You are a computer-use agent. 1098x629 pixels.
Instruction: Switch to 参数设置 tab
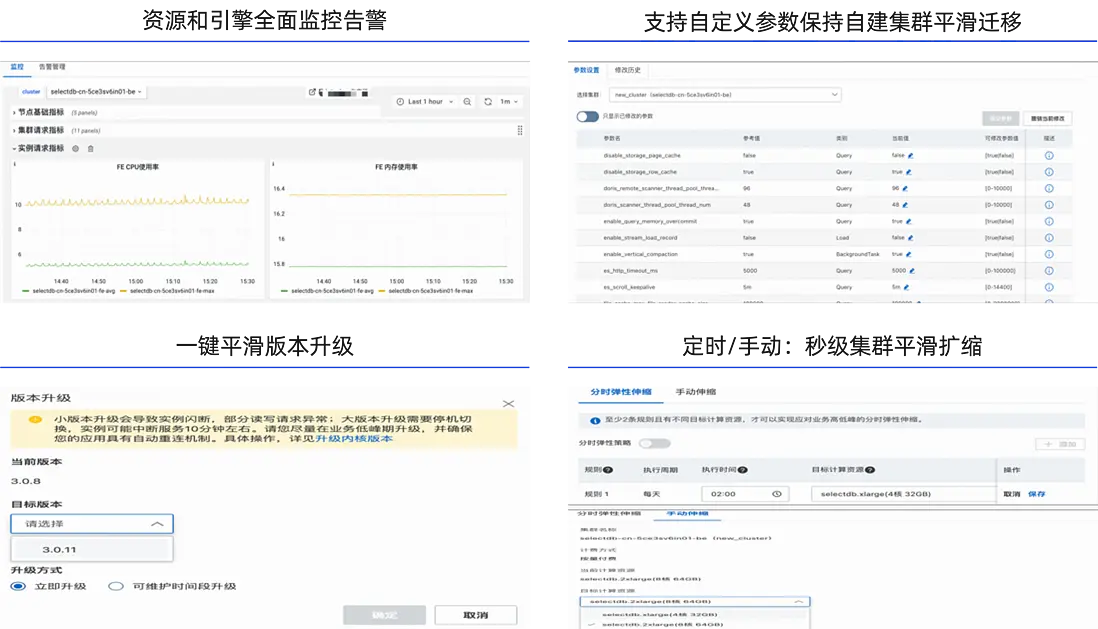(586, 70)
